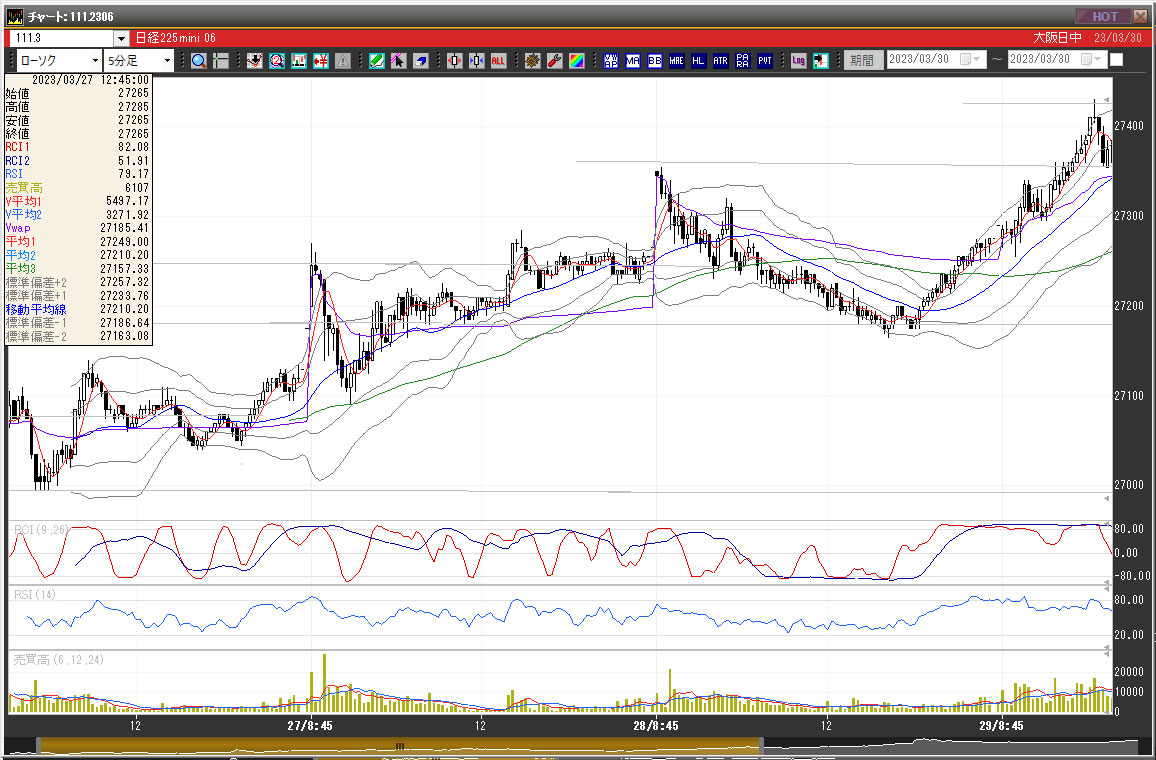Select the green pencil drawing tool
This screenshot has width=1156, height=760.
[x=377, y=60]
